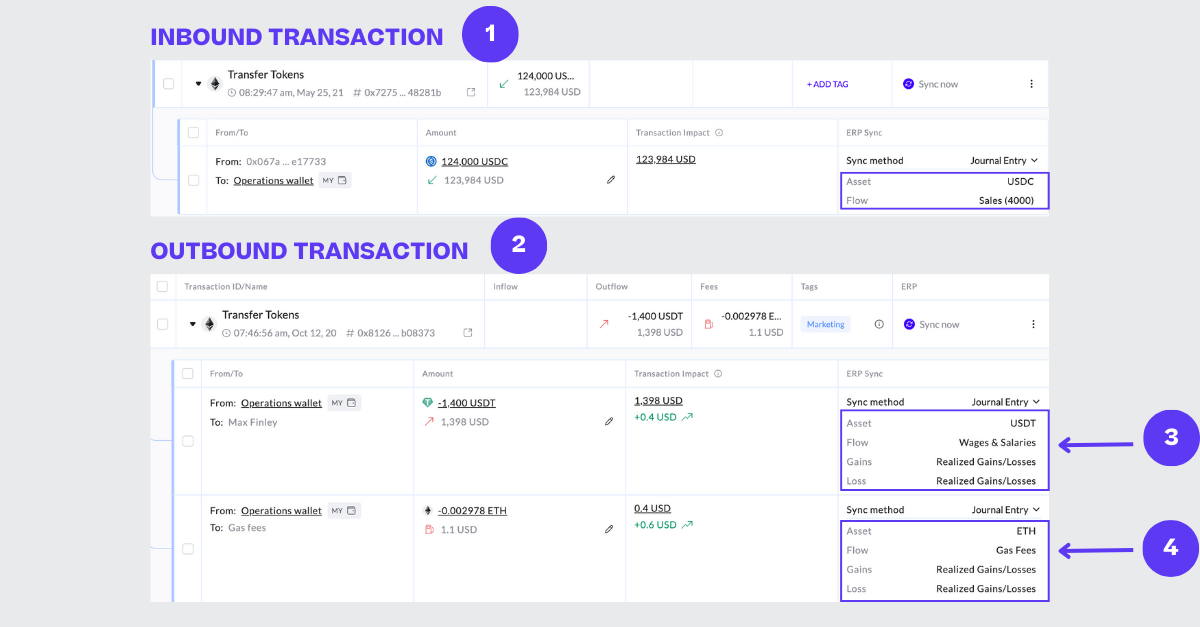Open Journal Entry dropdown in the ETH row
The image size is (1200, 627).
tap(1006, 510)
